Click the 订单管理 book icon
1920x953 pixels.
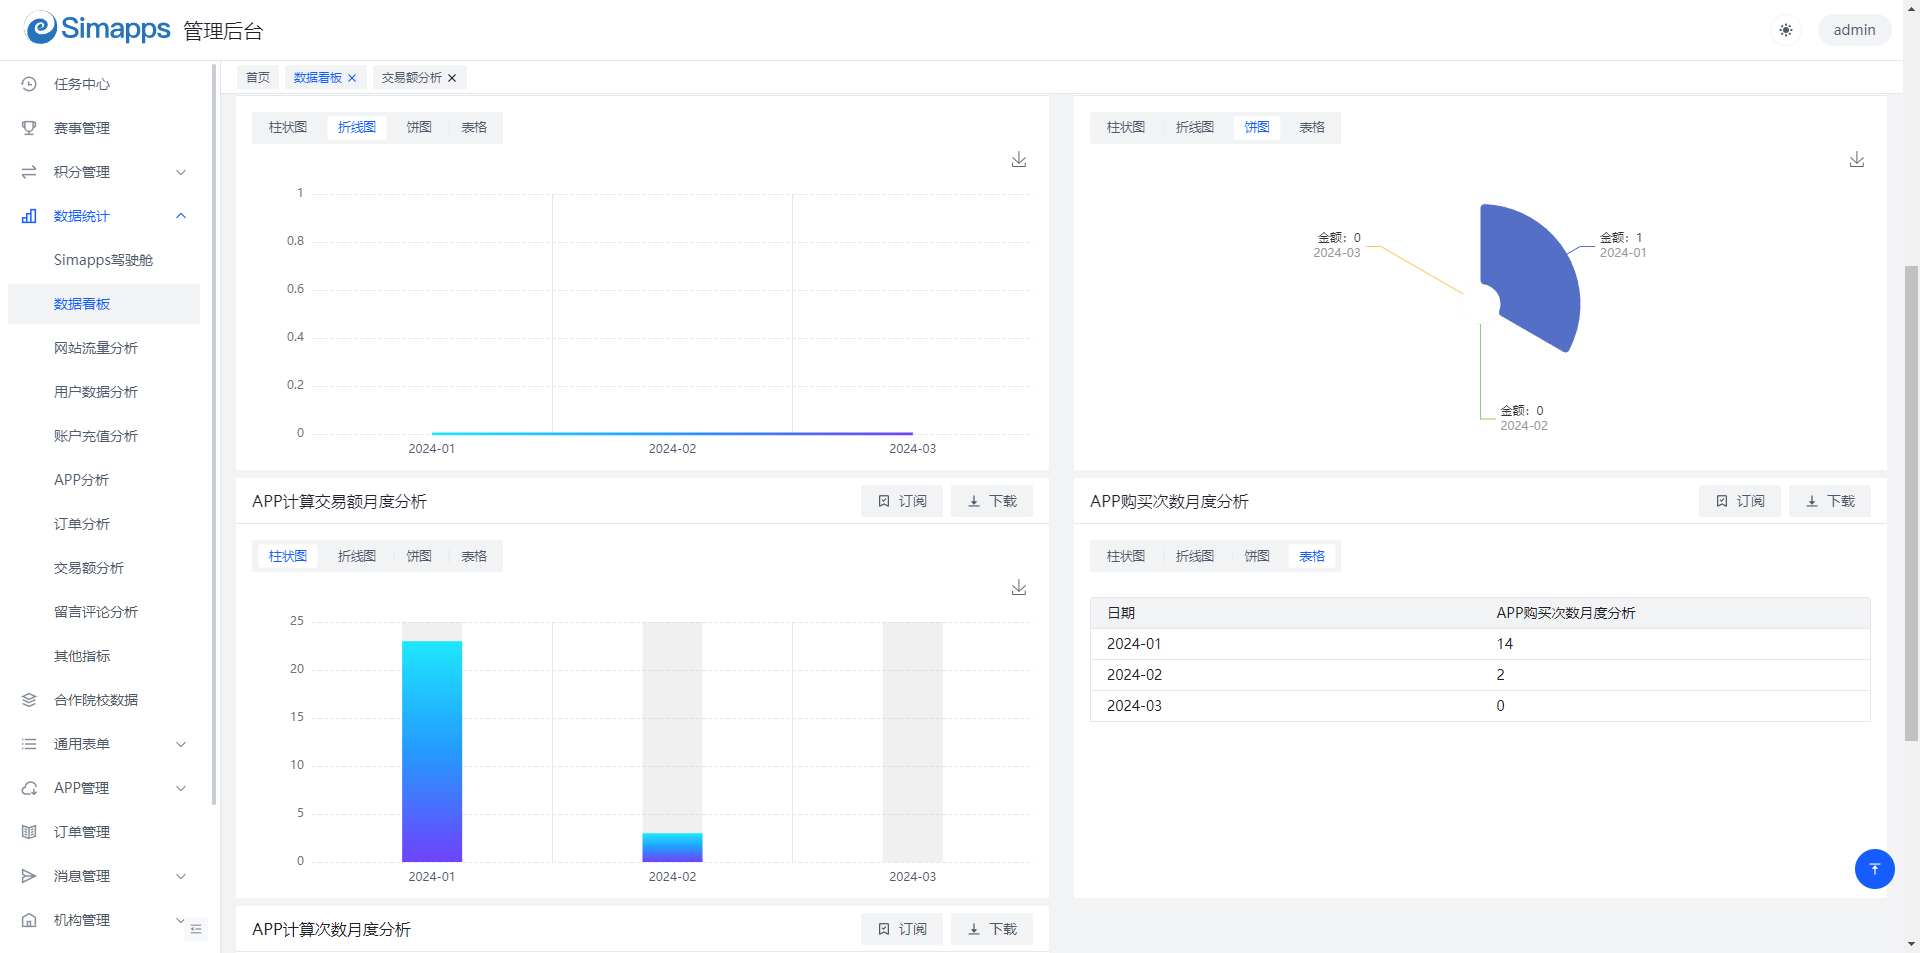click(x=29, y=832)
